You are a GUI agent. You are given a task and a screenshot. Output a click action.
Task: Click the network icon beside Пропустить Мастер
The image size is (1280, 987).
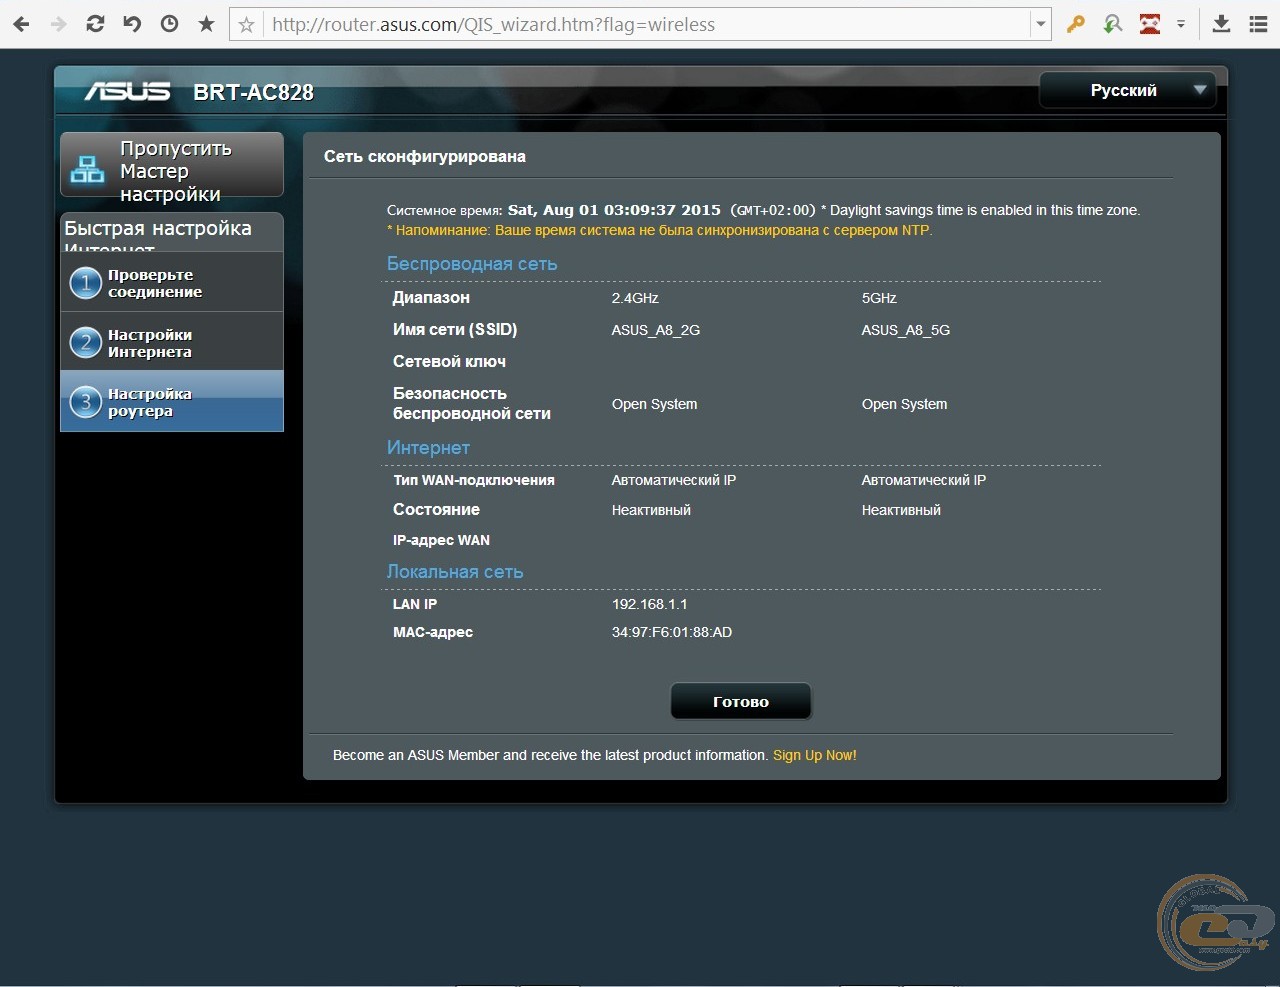[87, 170]
